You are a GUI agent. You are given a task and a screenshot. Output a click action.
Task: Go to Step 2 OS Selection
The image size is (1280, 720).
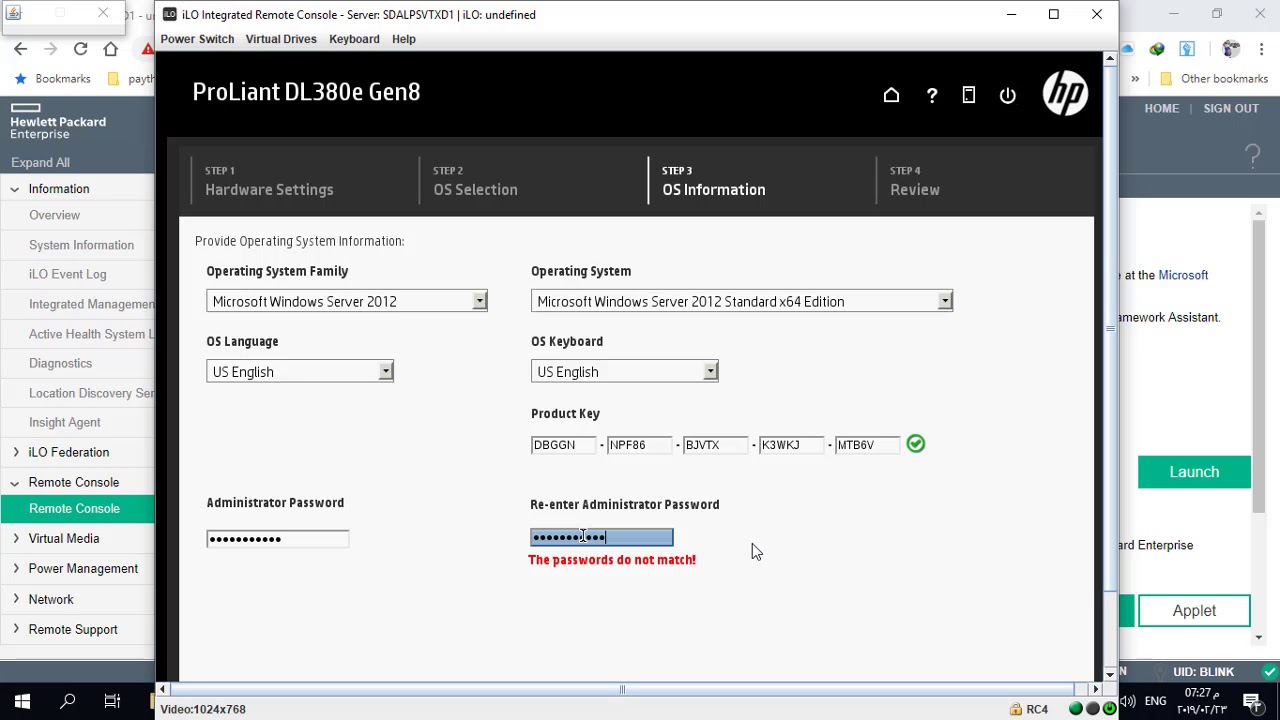(x=475, y=181)
